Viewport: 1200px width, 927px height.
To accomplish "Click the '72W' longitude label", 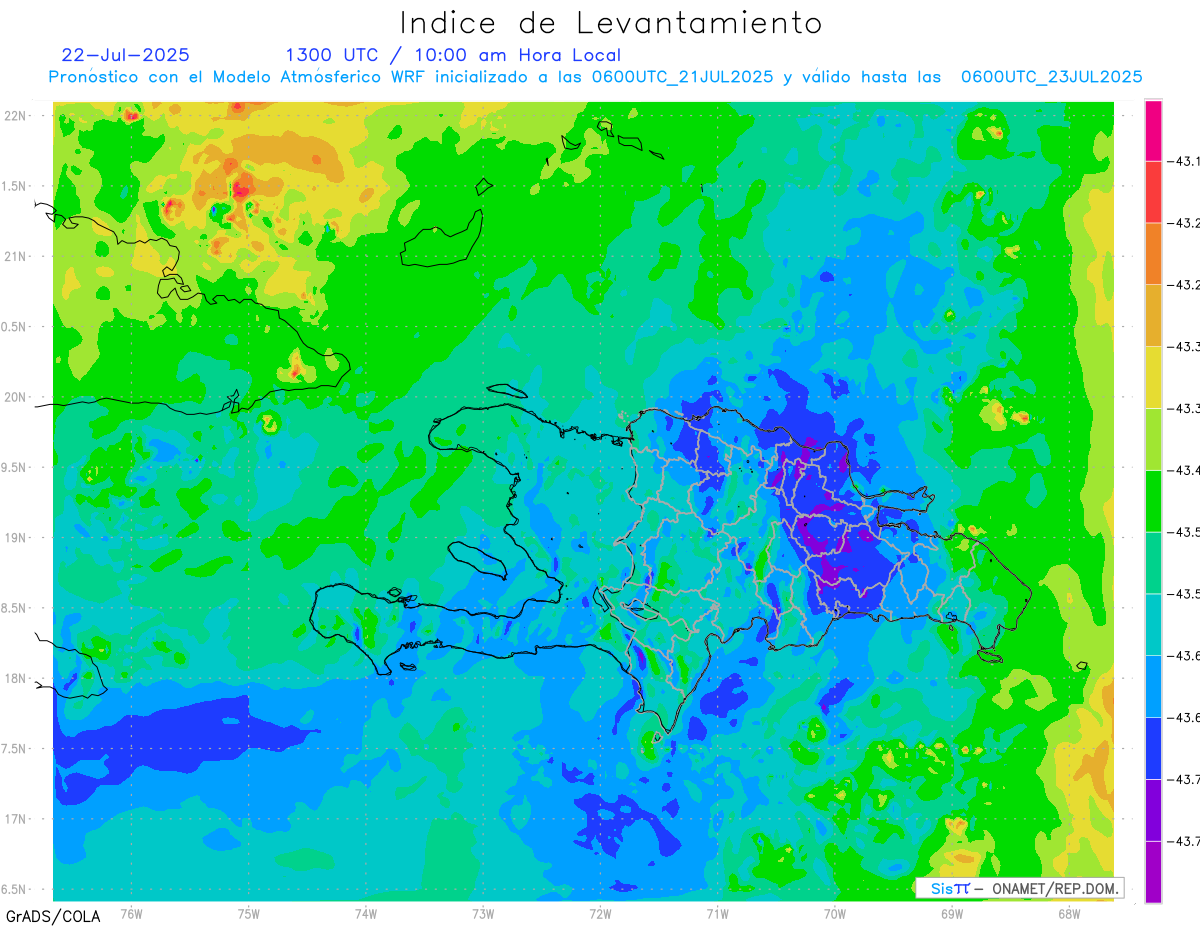I will [600, 913].
